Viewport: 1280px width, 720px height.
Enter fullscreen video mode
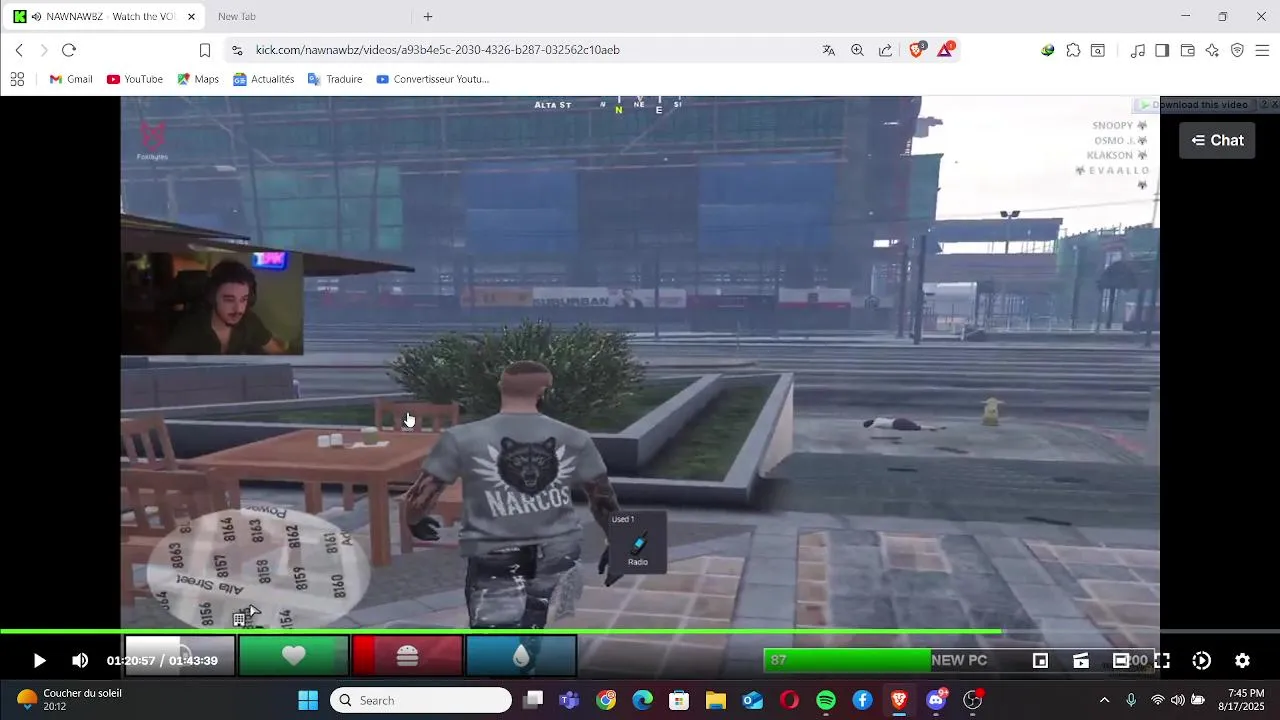[x=1162, y=661]
